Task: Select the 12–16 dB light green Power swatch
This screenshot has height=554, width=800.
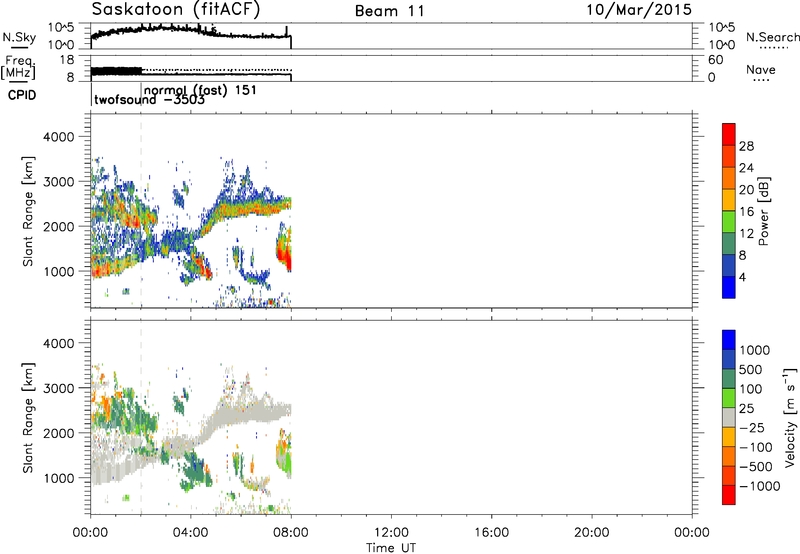Action: coord(729,222)
